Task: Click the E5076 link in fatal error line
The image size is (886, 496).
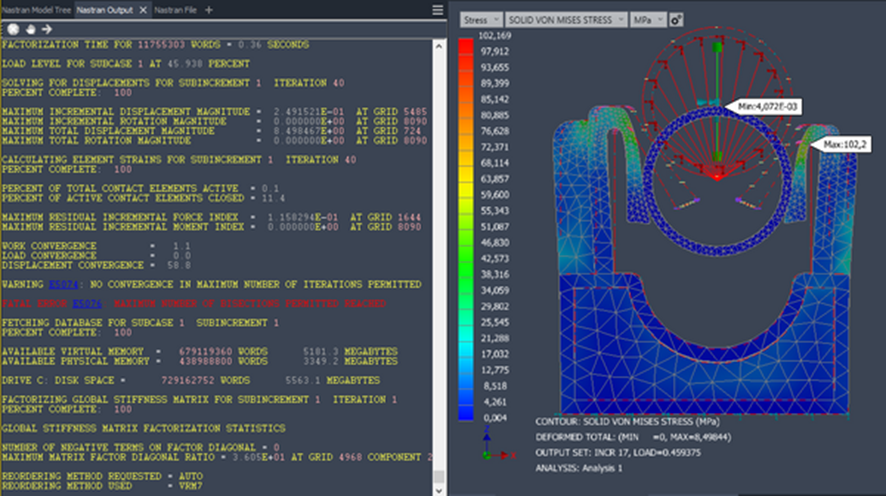Action: coord(86,303)
